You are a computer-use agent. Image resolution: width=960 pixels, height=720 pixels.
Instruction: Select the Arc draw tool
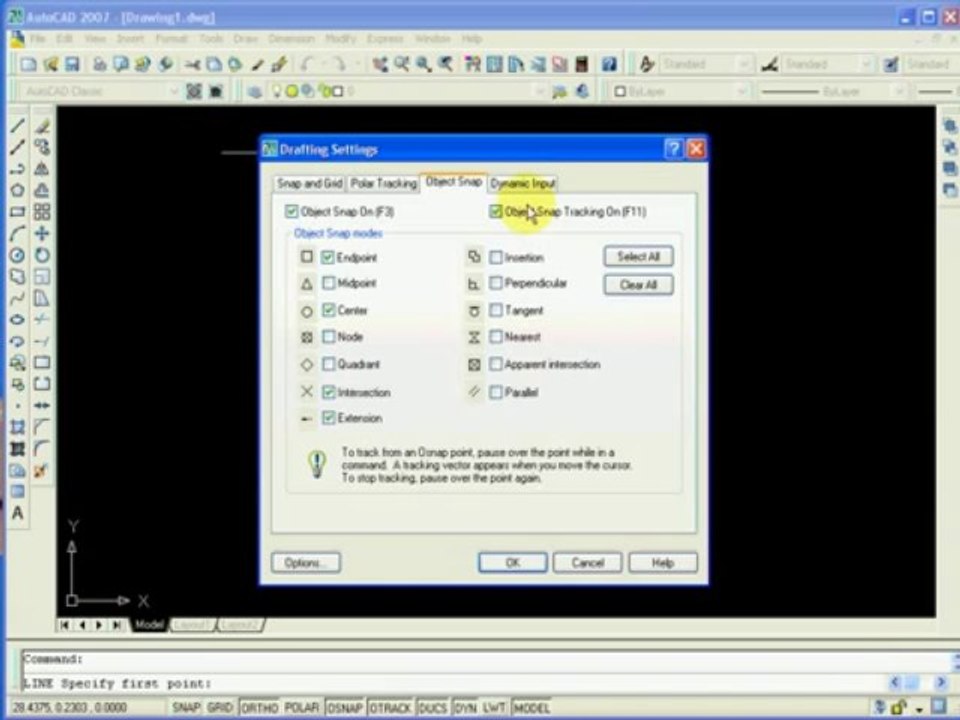[x=18, y=233]
